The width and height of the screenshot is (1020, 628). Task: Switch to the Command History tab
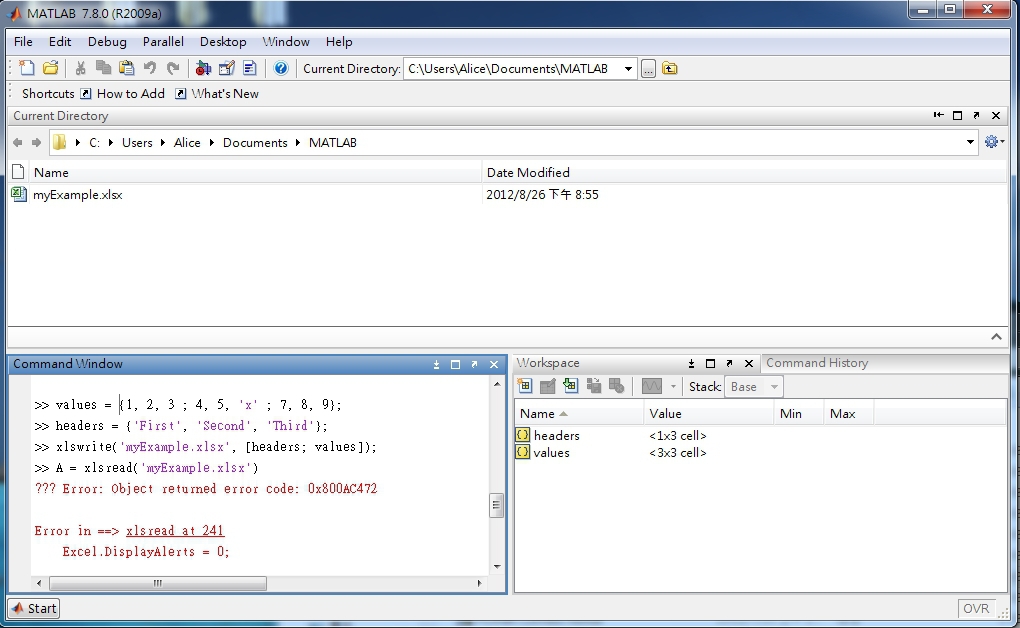816,363
